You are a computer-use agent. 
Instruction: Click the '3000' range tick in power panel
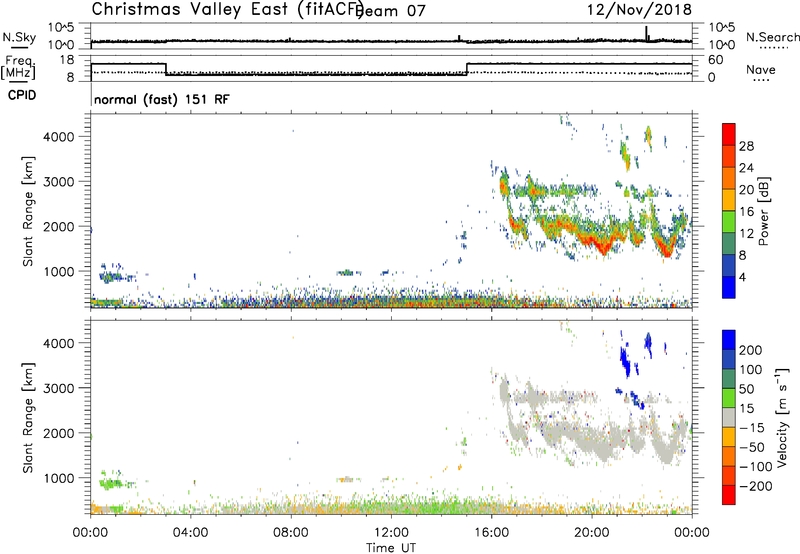click(59, 182)
